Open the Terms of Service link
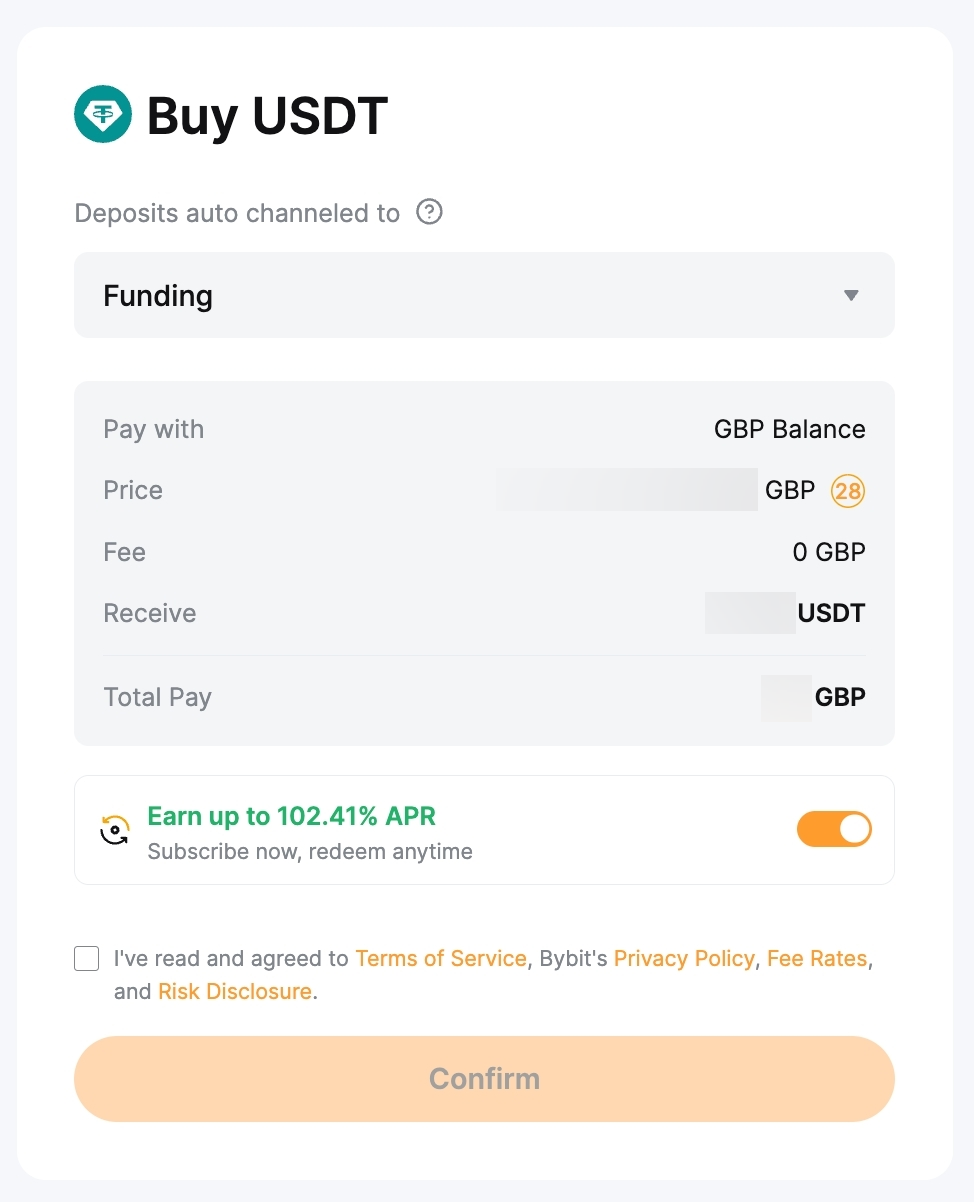Viewport: 974px width, 1202px height. point(441,958)
